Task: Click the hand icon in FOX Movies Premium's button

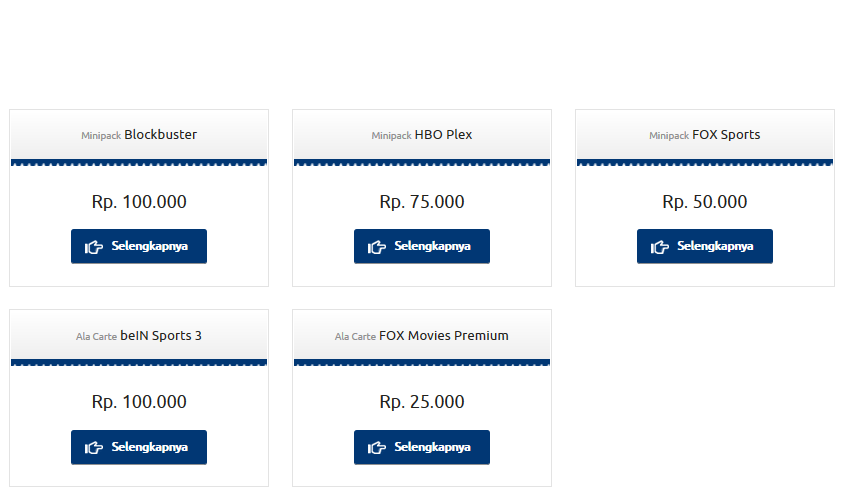Action: click(377, 448)
